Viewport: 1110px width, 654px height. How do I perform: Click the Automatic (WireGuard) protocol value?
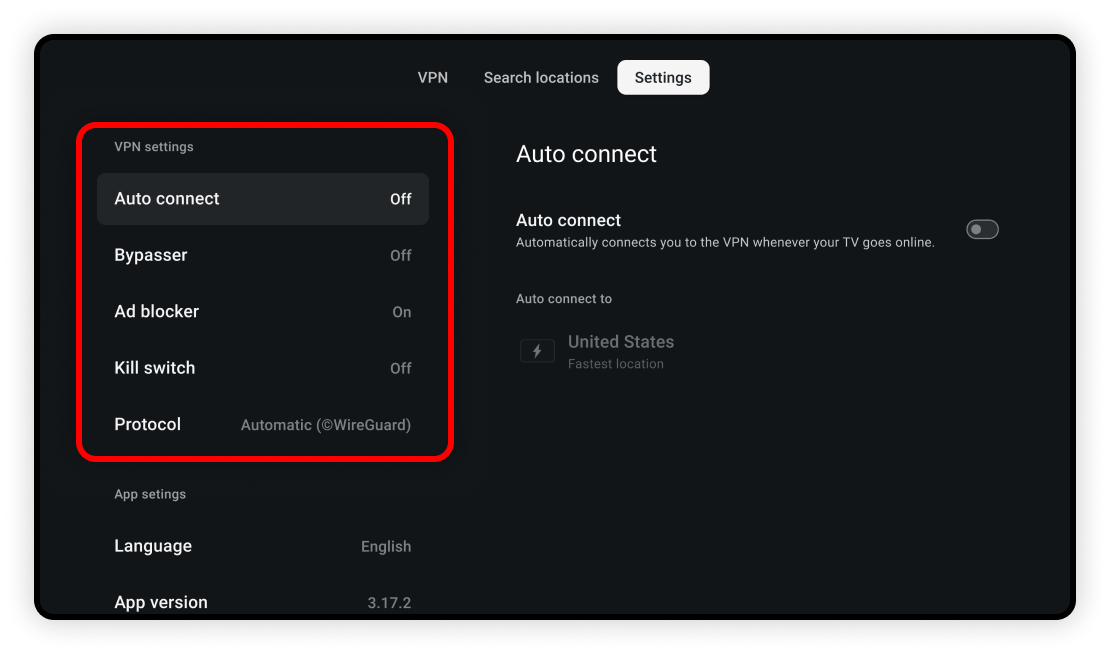[326, 425]
